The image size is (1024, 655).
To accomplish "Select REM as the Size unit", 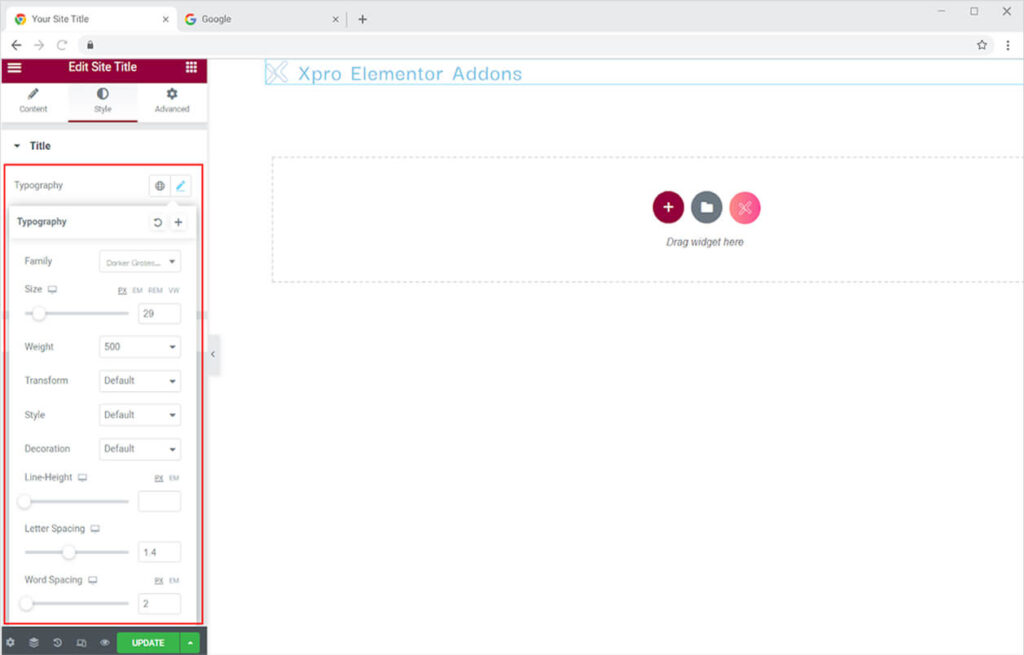I will (x=155, y=290).
